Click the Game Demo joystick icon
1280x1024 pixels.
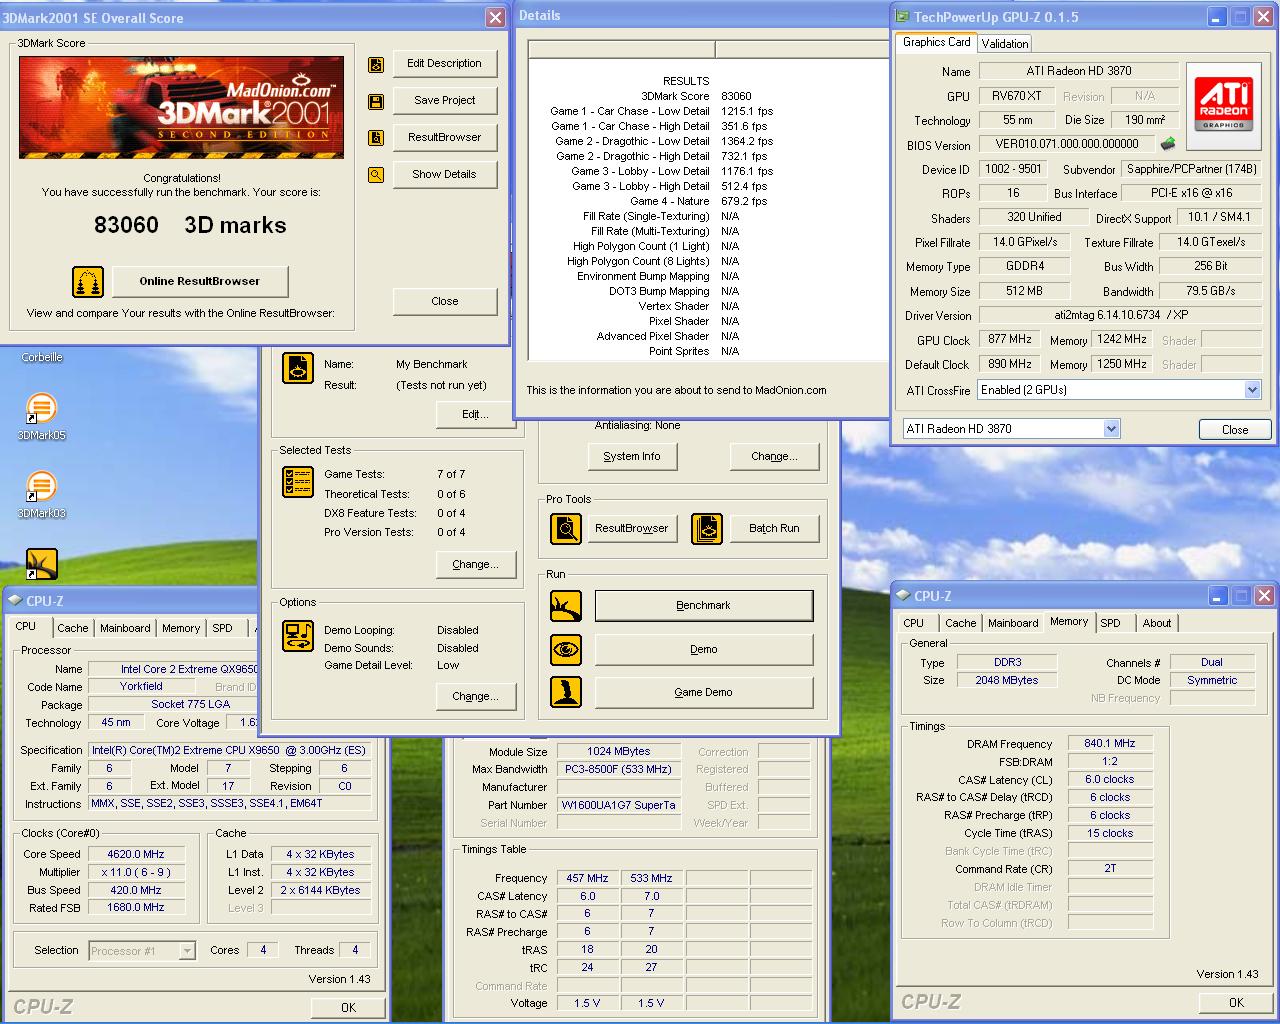coord(566,692)
